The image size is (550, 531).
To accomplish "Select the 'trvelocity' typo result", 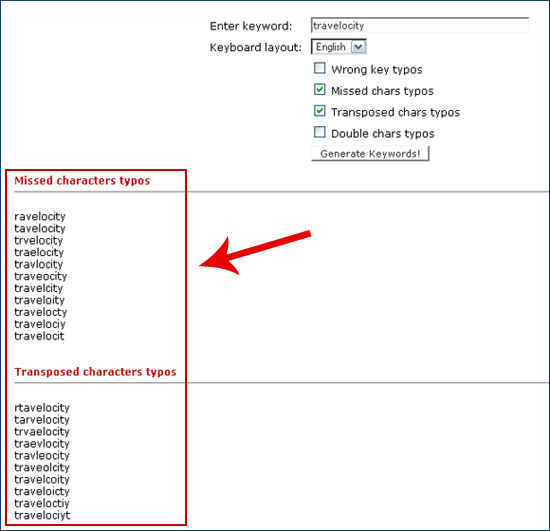I will 39,240.
